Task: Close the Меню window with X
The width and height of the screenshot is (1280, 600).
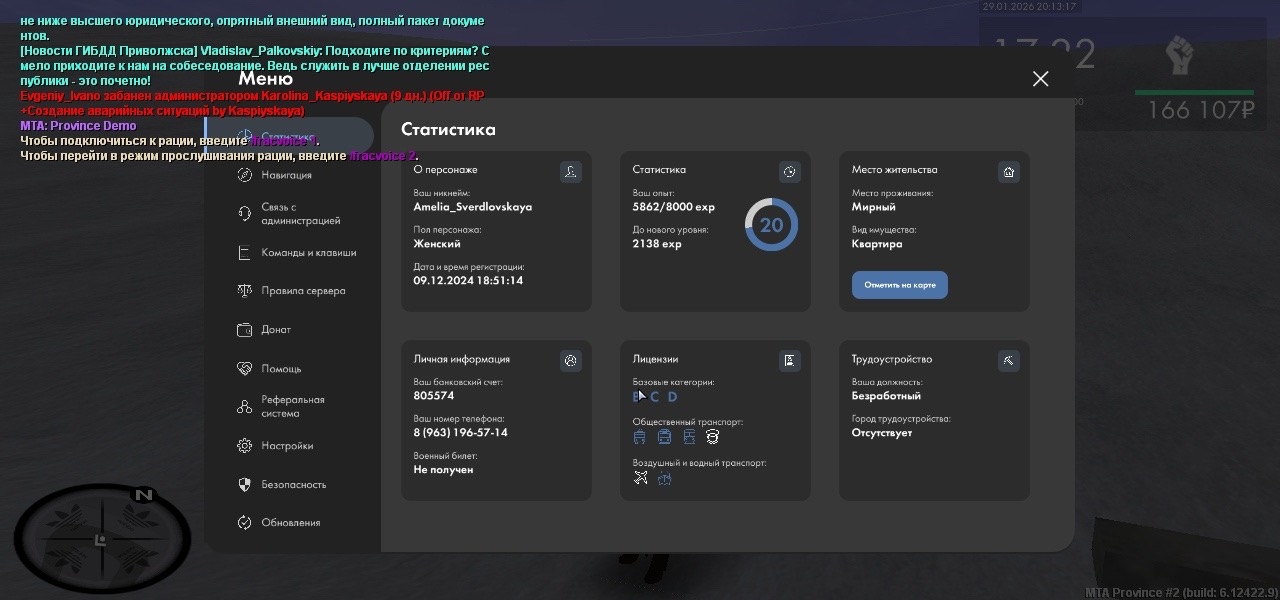Action: (1040, 79)
